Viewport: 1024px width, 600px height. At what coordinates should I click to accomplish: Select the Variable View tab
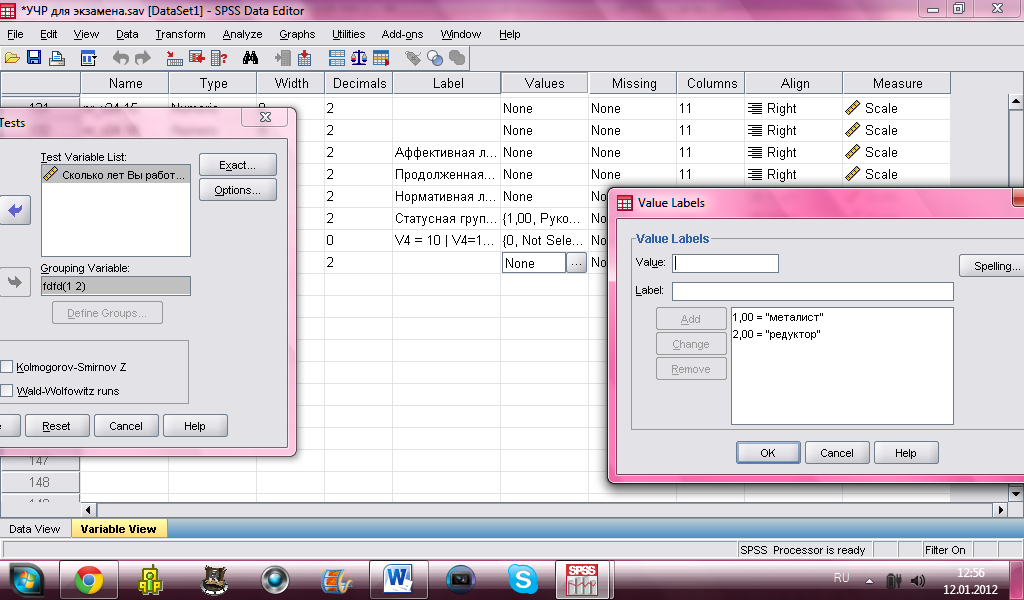118,529
